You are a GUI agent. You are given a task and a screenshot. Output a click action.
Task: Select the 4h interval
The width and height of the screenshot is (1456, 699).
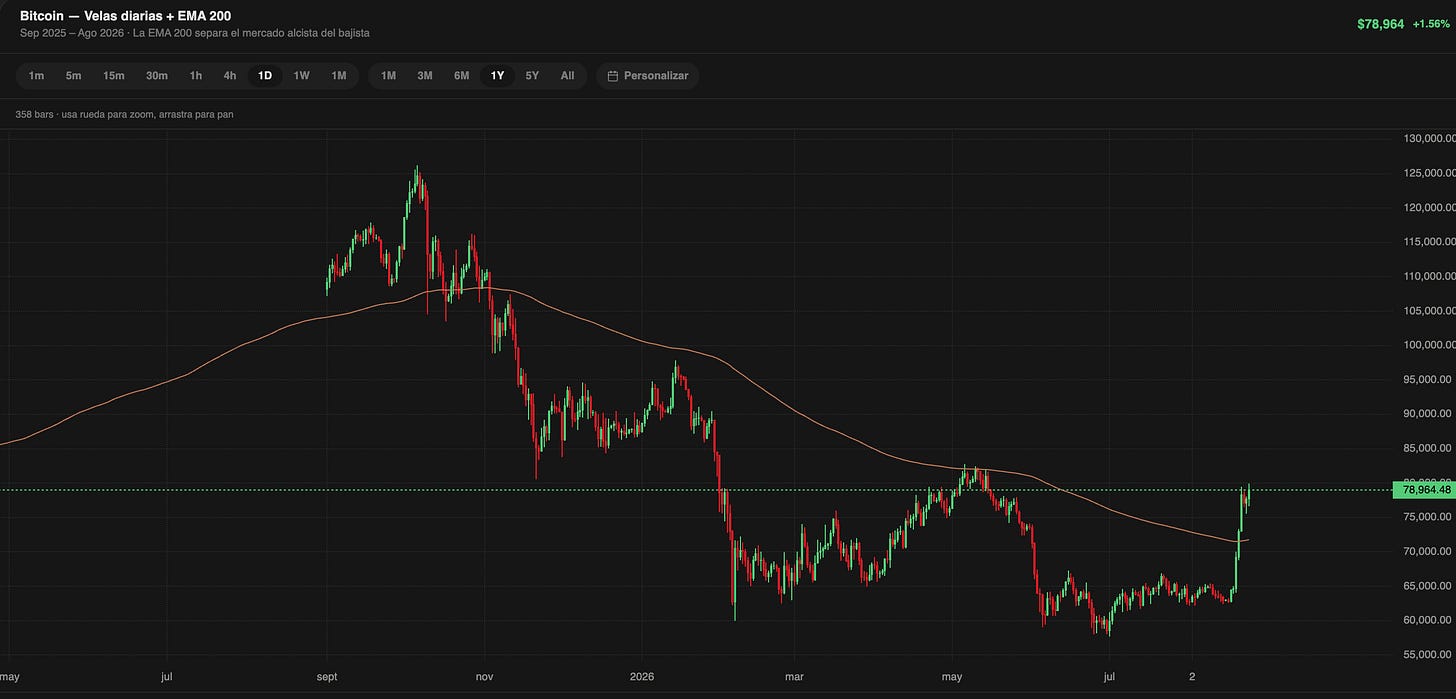point(230,76)
